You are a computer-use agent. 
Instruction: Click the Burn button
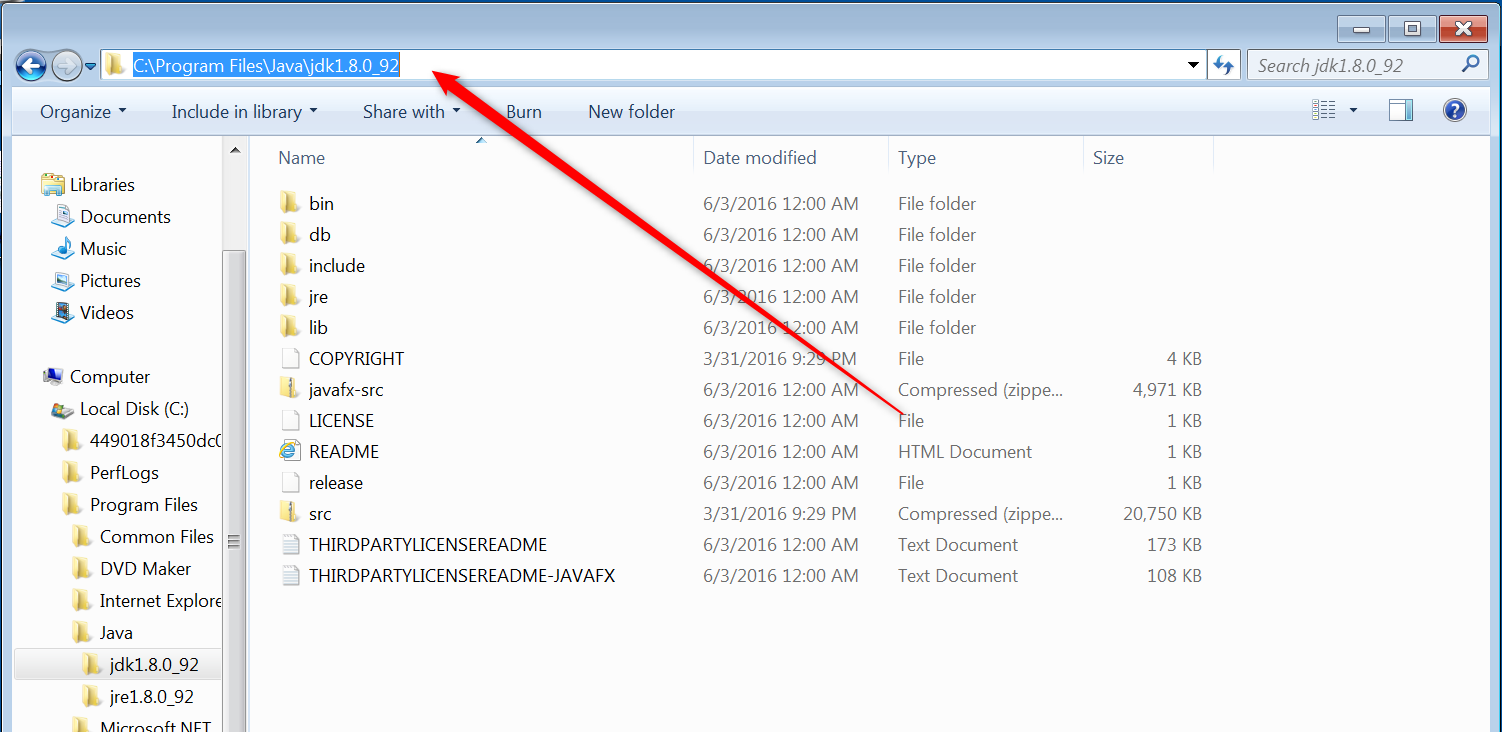pos(524,112)
